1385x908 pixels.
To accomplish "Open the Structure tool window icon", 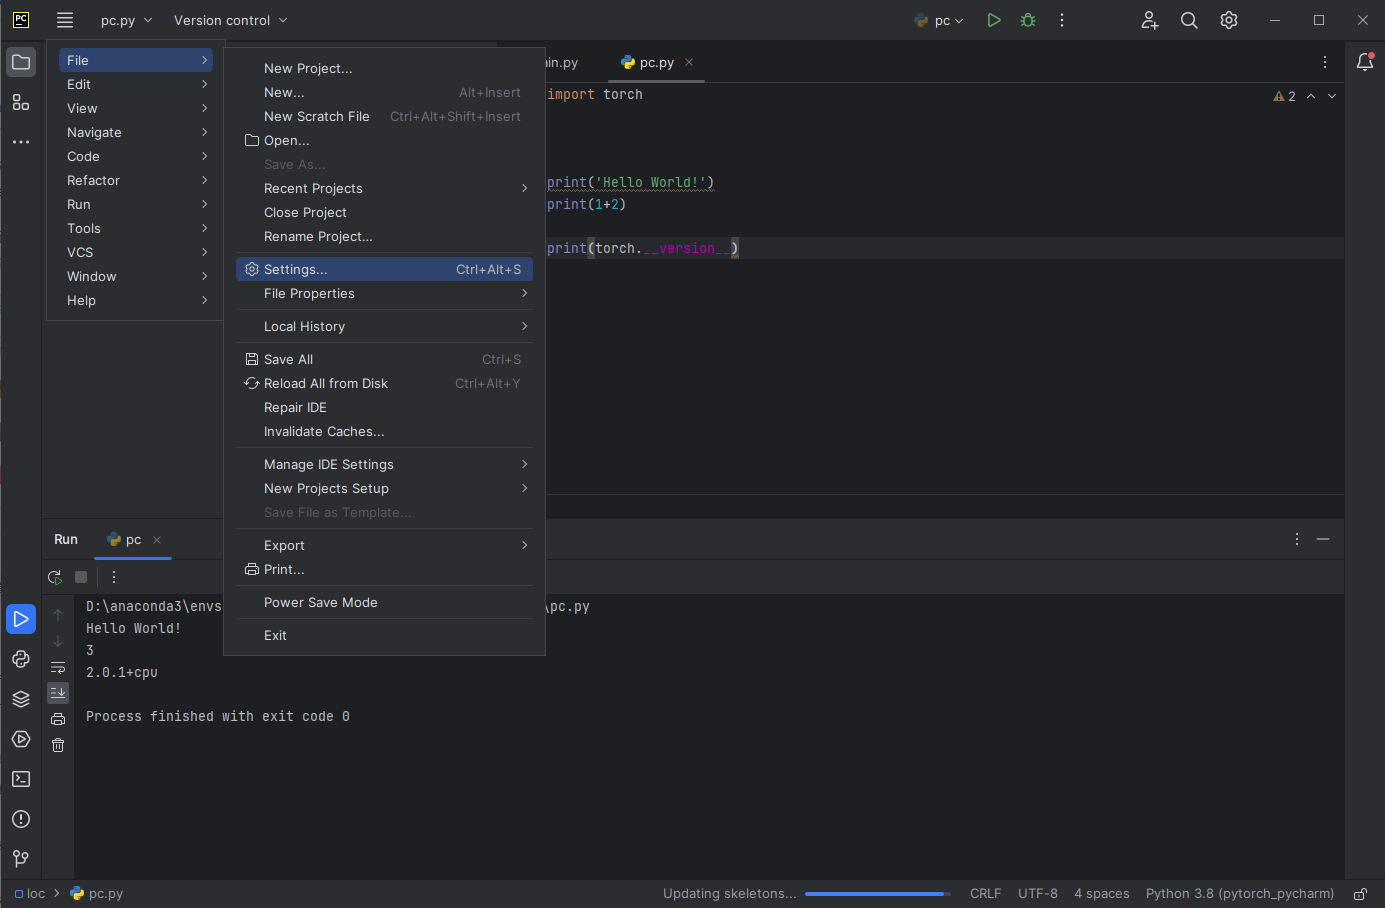I will [21, 102].
